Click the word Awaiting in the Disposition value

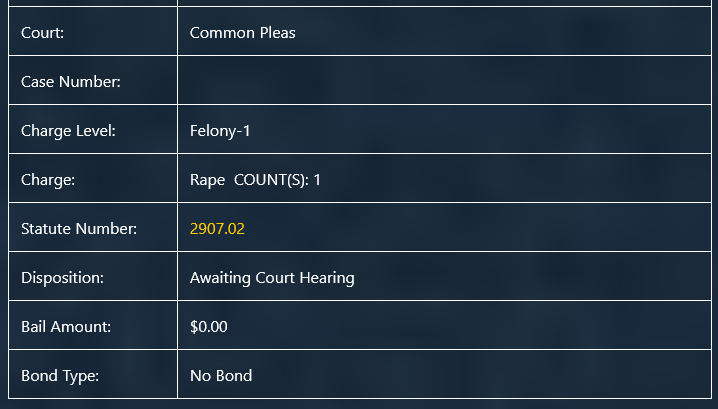[x=220, y=278]
